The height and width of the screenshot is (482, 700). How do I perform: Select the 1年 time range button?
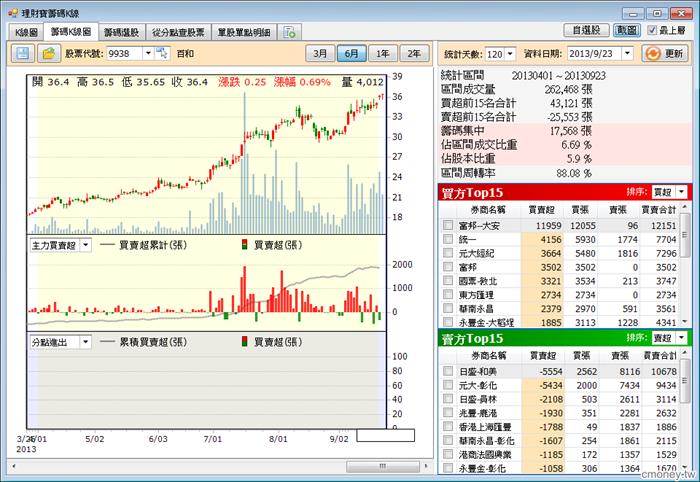(383, 54)
